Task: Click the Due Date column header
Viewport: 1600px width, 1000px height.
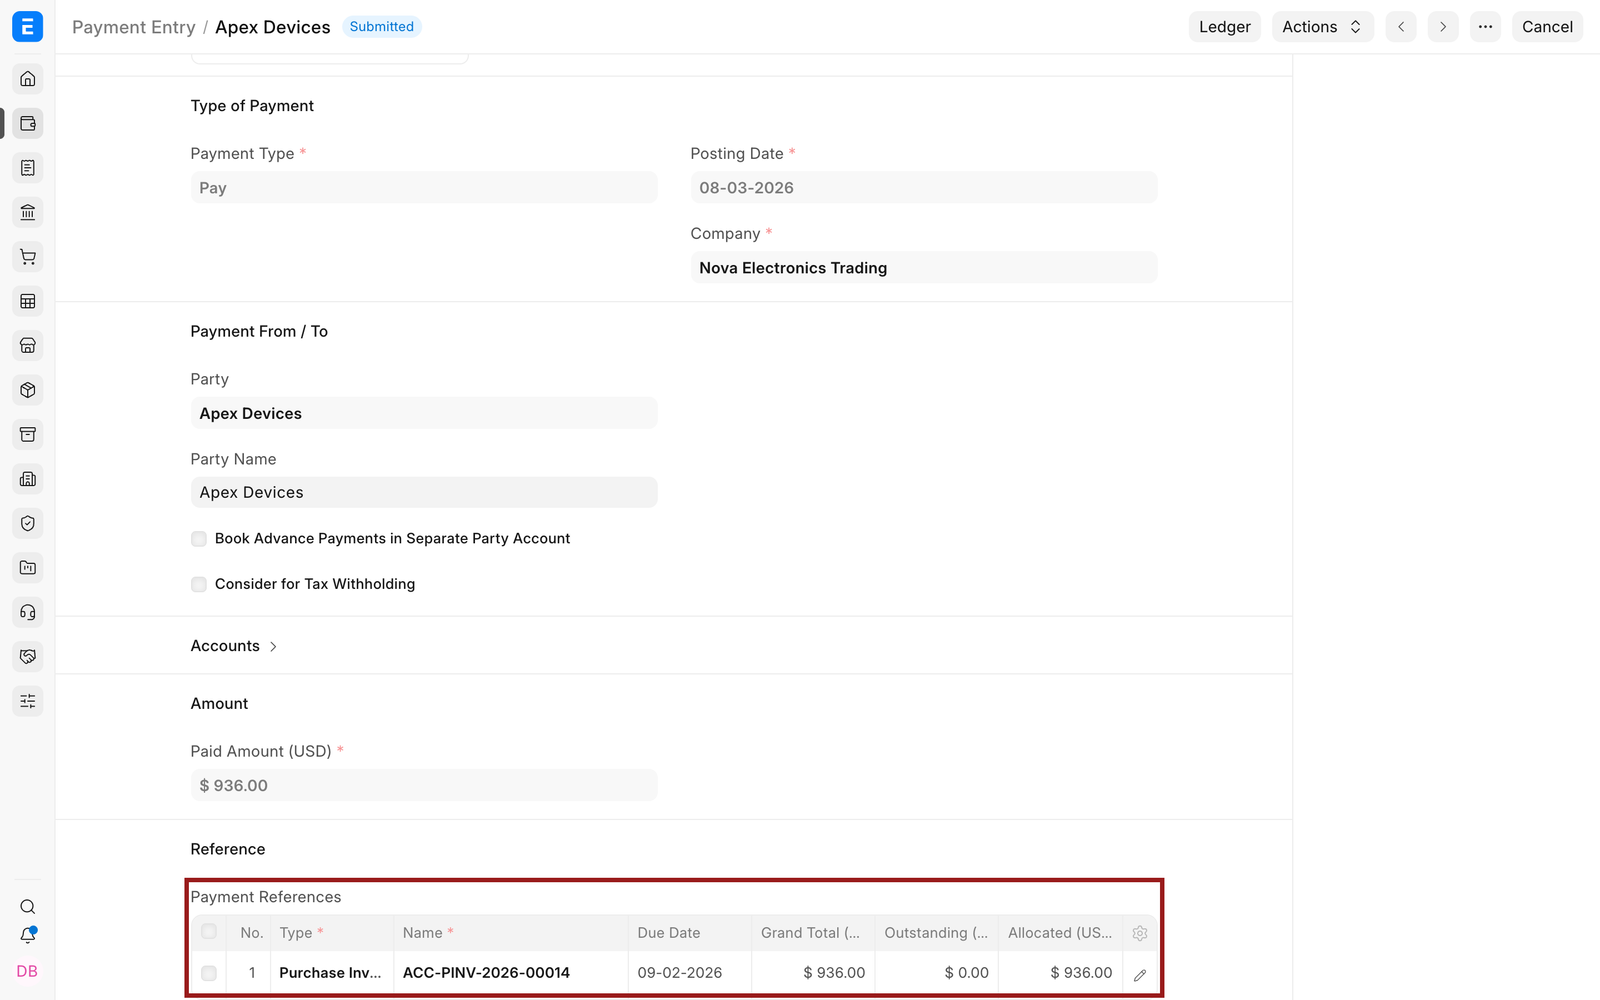Action: (690, 933)
